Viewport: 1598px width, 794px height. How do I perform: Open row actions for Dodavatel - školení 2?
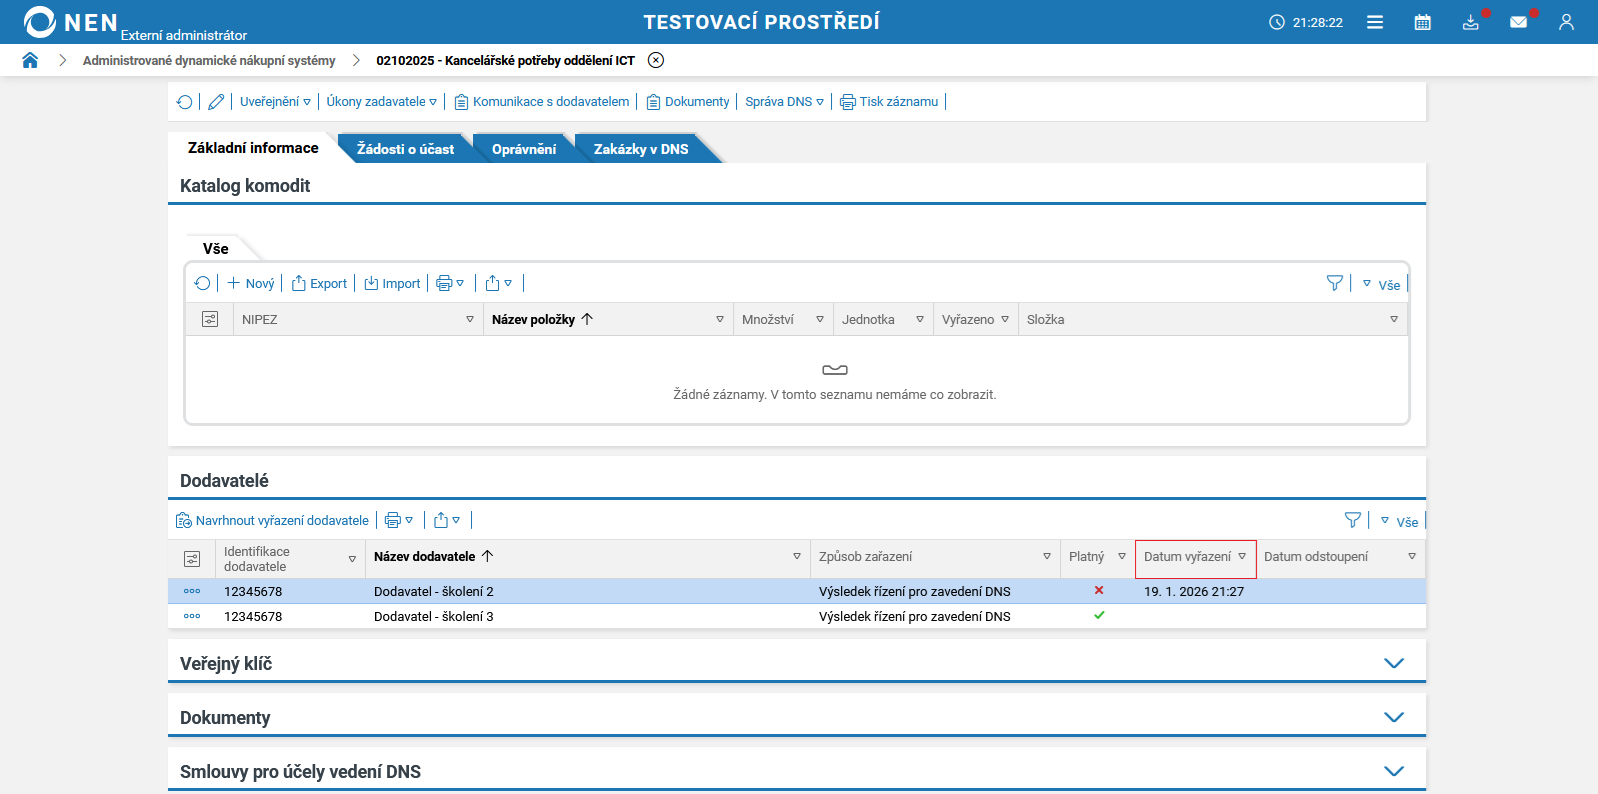192,591
